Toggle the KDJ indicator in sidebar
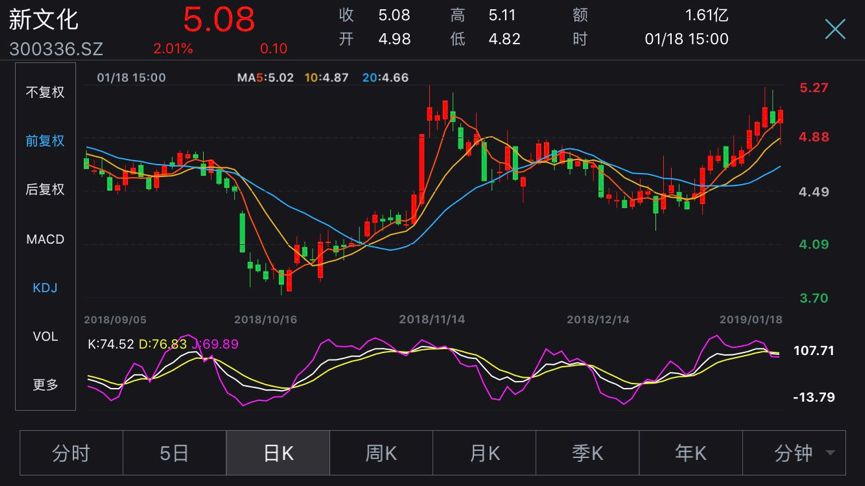 (45, 288)
